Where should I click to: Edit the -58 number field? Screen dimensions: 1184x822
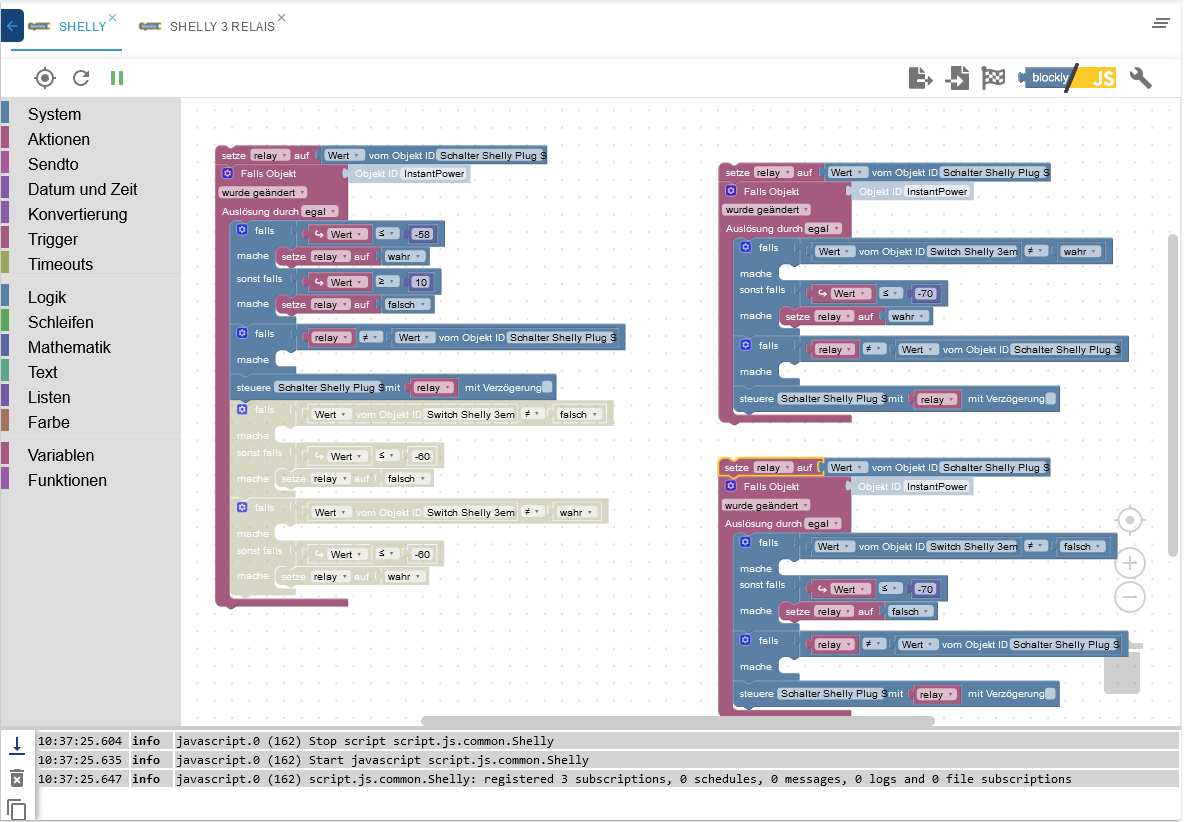click(422, 234)
